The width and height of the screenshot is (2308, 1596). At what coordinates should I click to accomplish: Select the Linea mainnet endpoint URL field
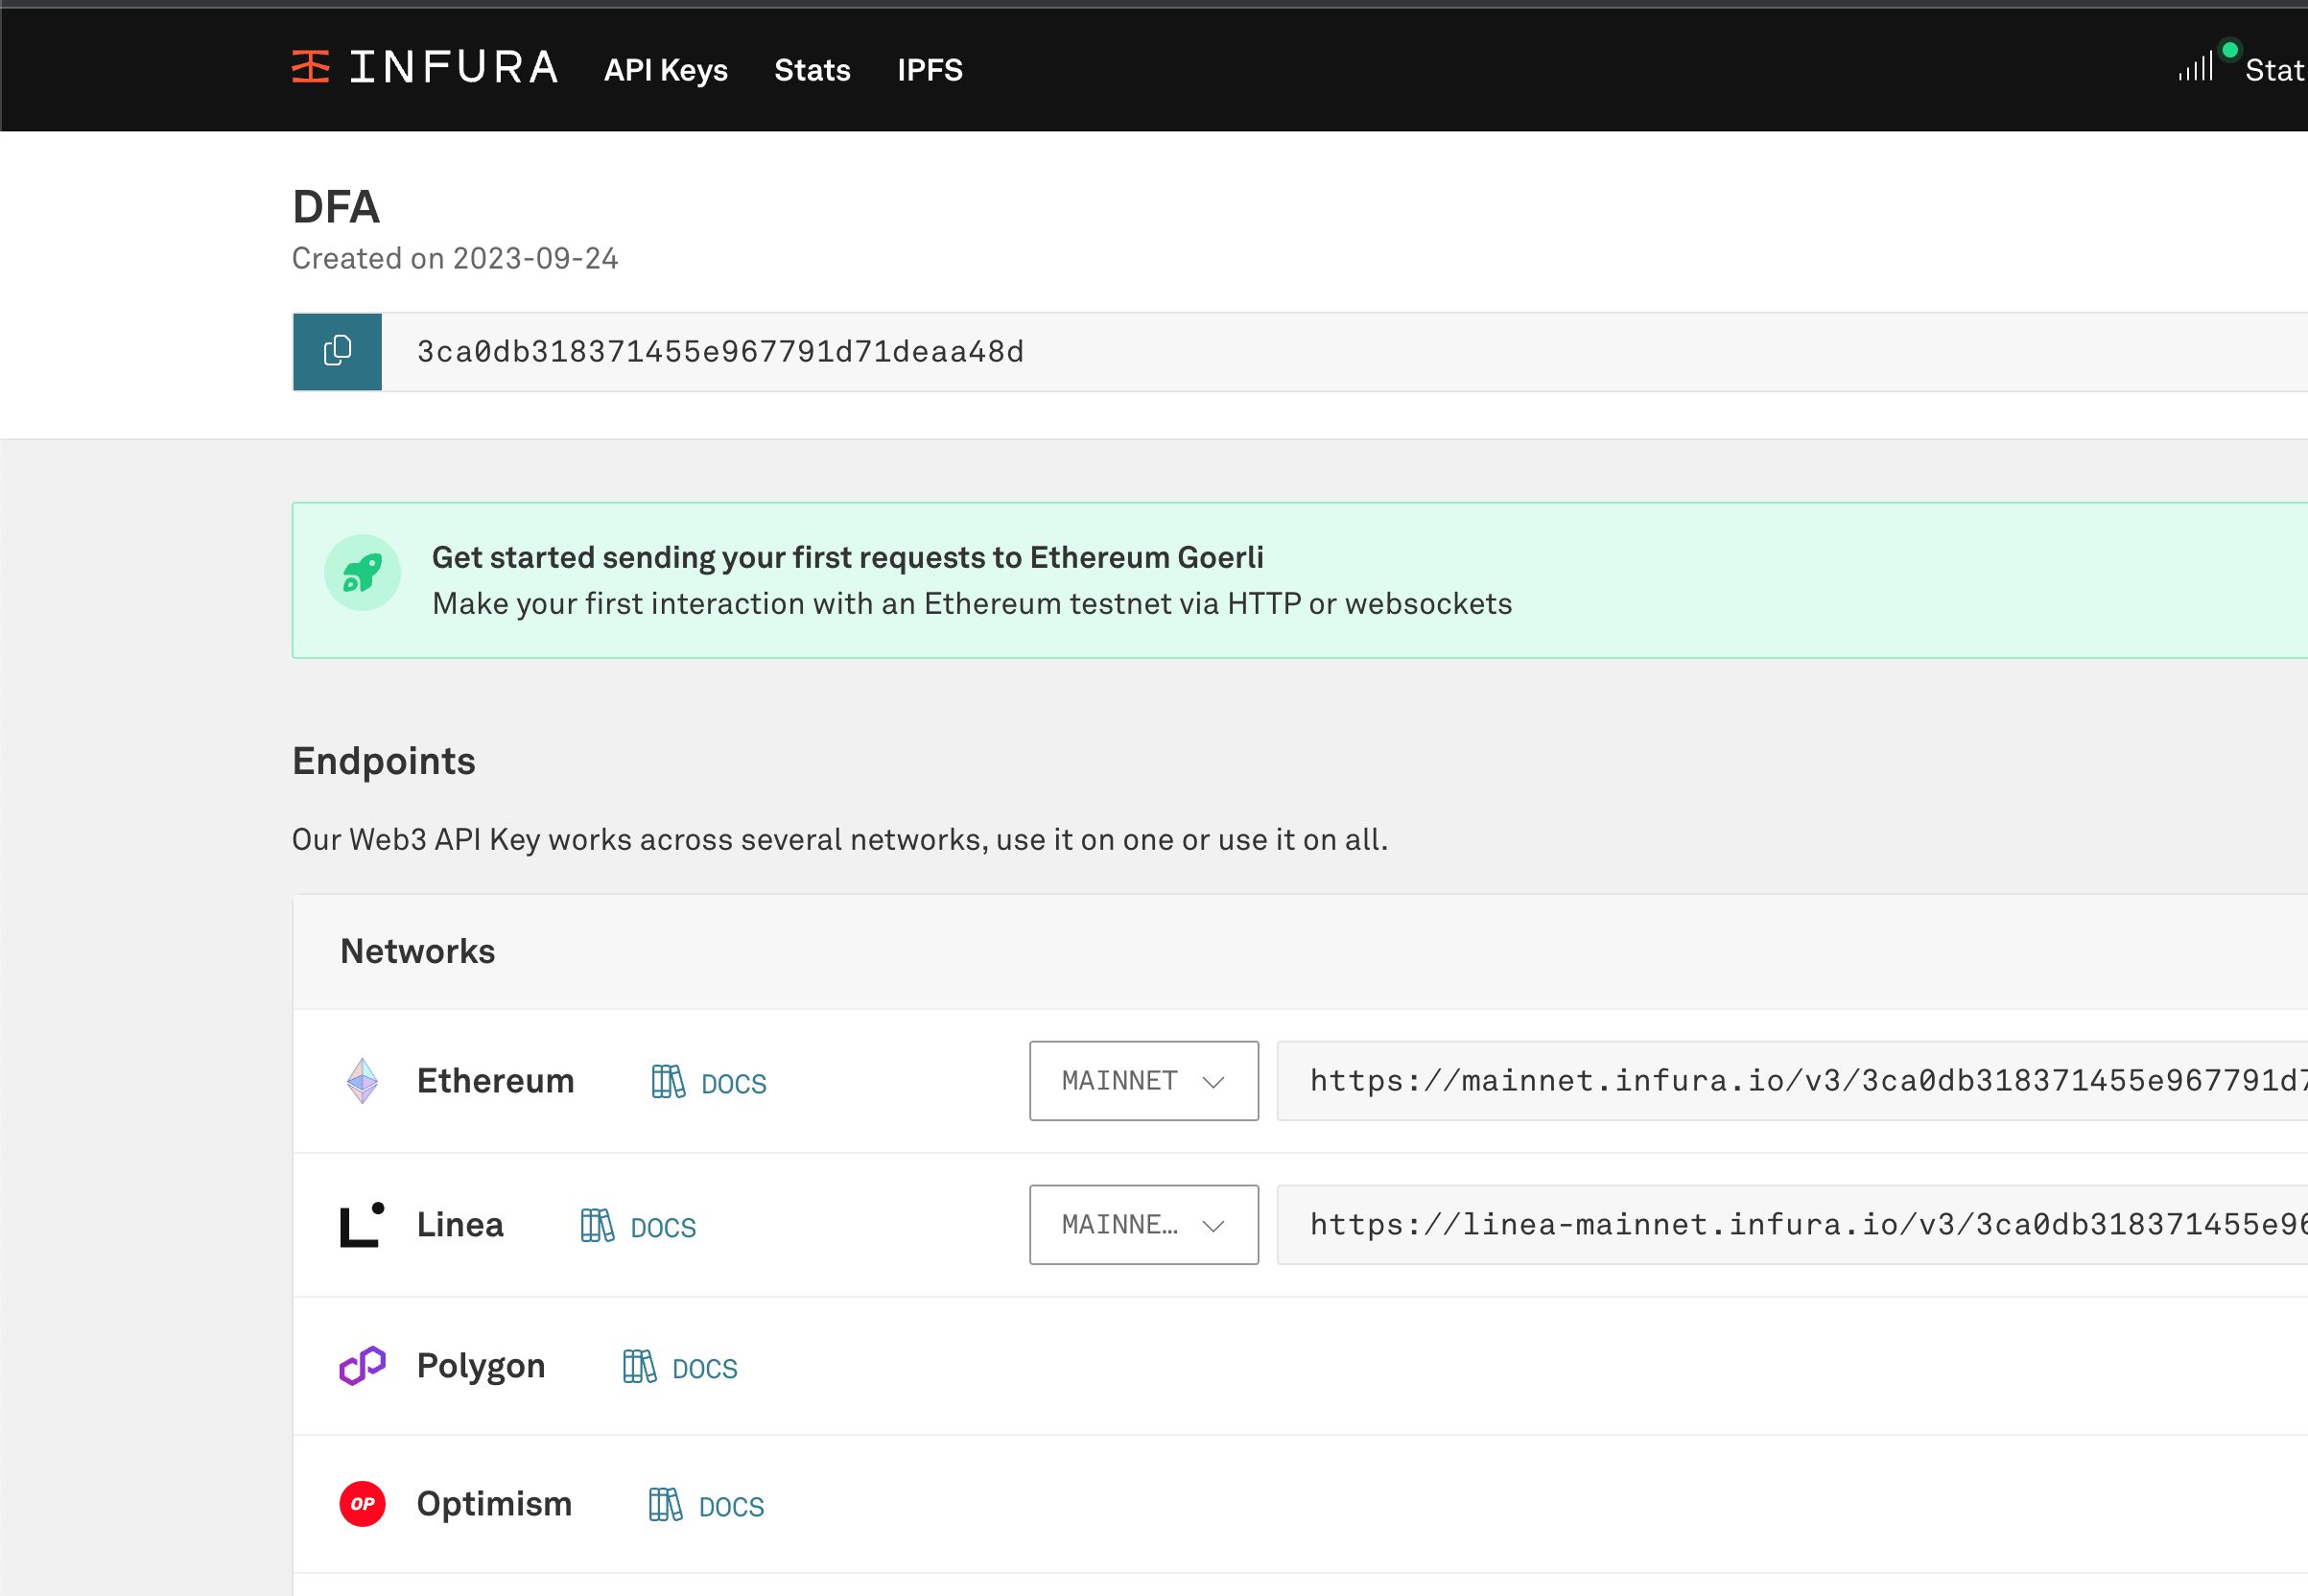point(1792,1225)
